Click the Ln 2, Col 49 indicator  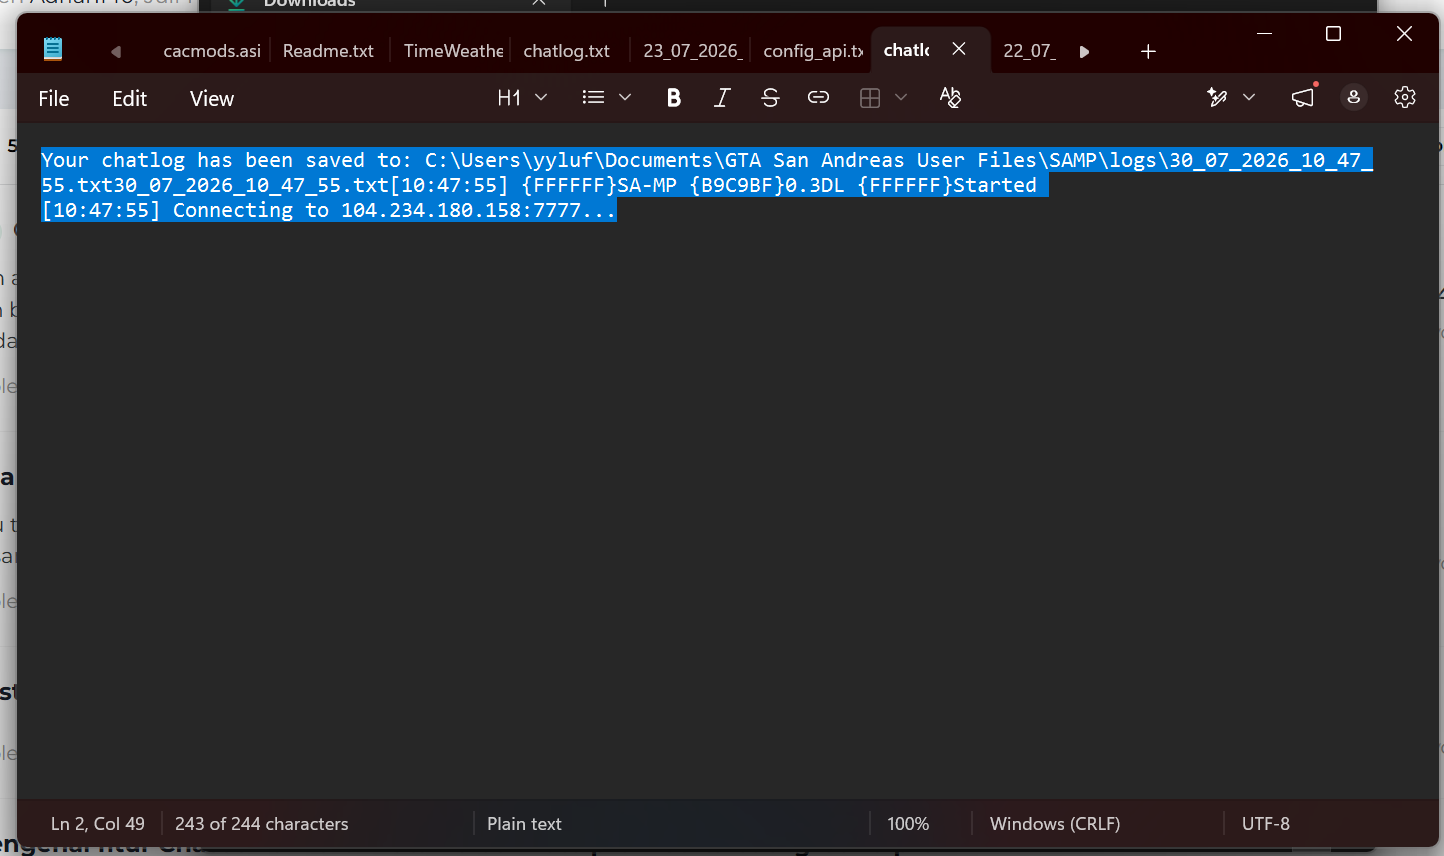click(x=98, y=824)
